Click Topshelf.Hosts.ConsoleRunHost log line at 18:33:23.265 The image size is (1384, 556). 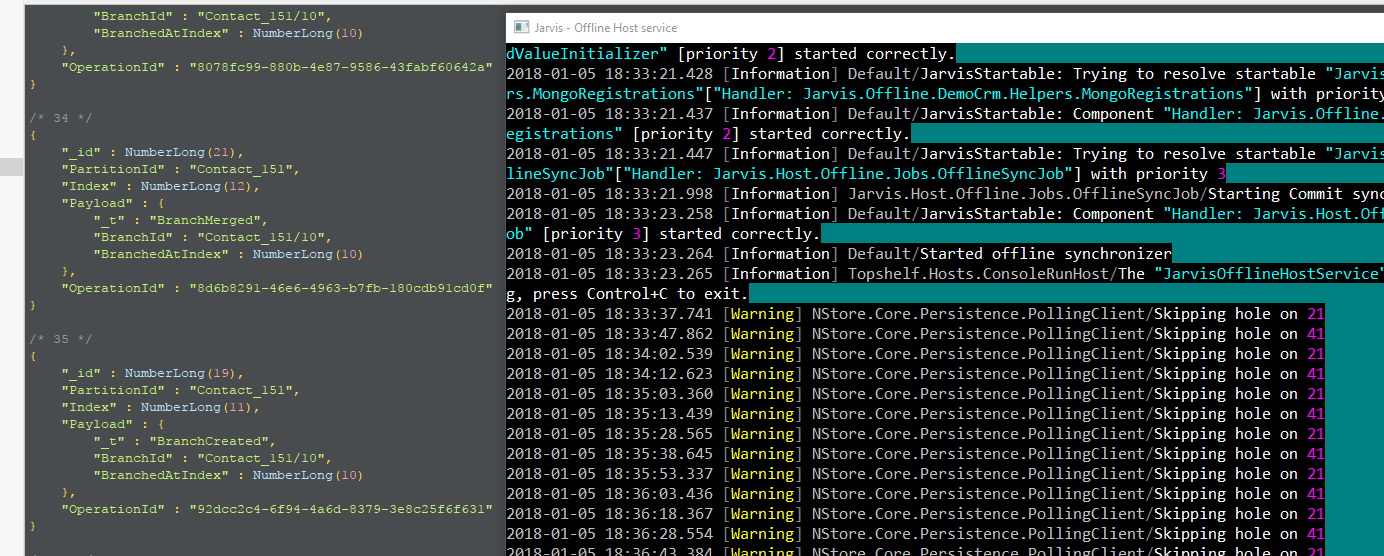945,274
